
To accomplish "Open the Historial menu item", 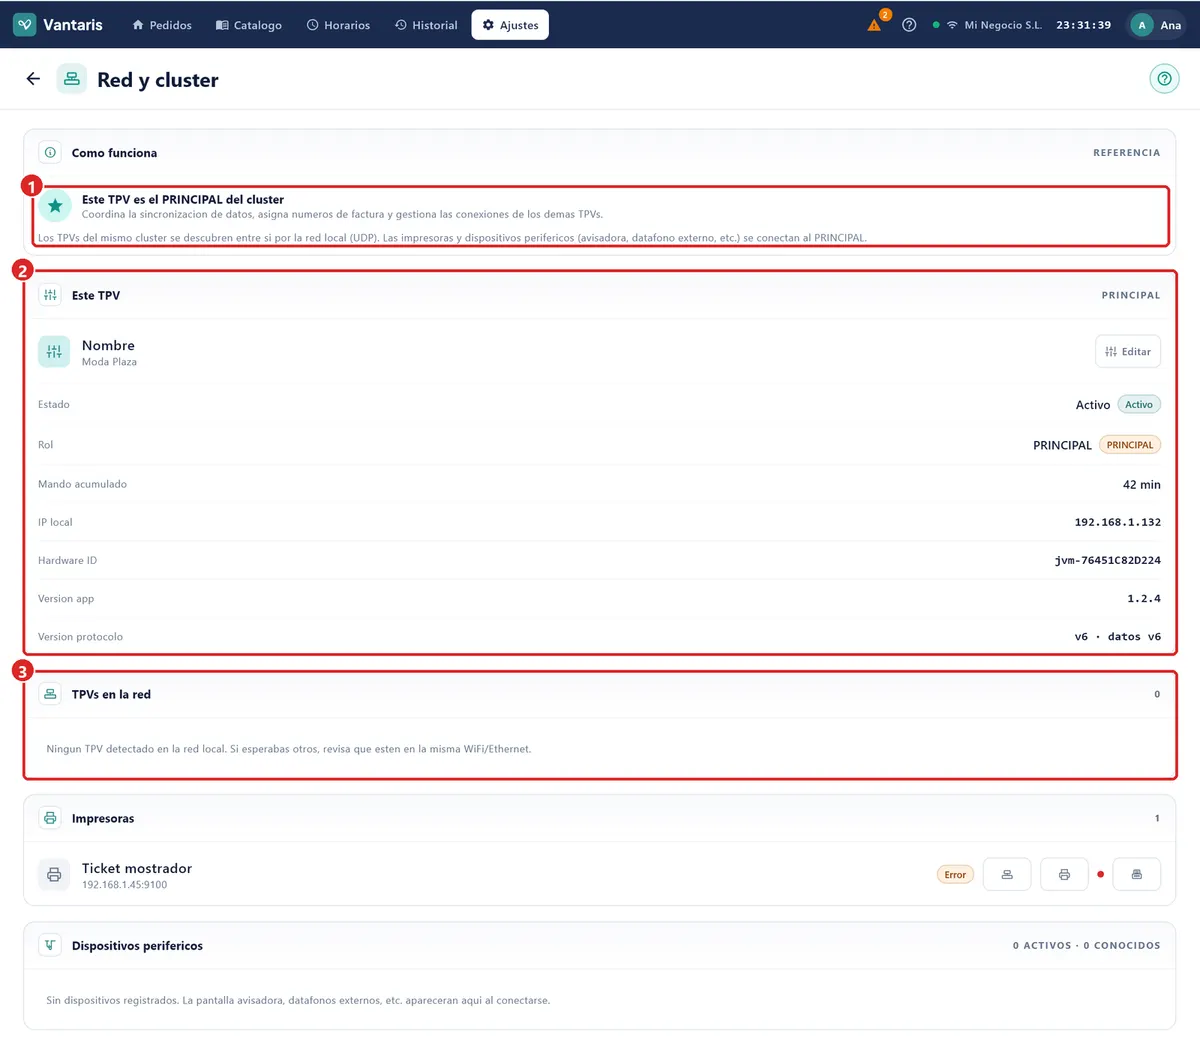I will click(426, 25).
